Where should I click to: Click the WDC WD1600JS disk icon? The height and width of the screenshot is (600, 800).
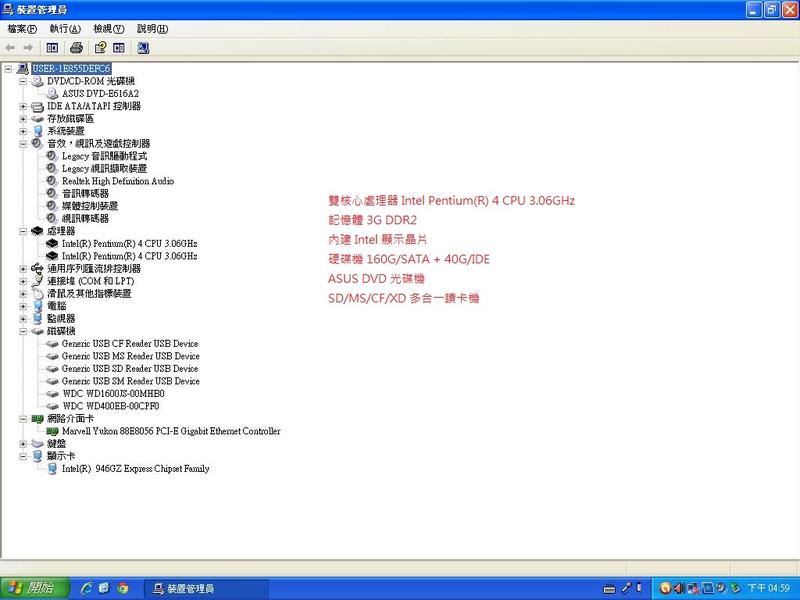point(52,394)
